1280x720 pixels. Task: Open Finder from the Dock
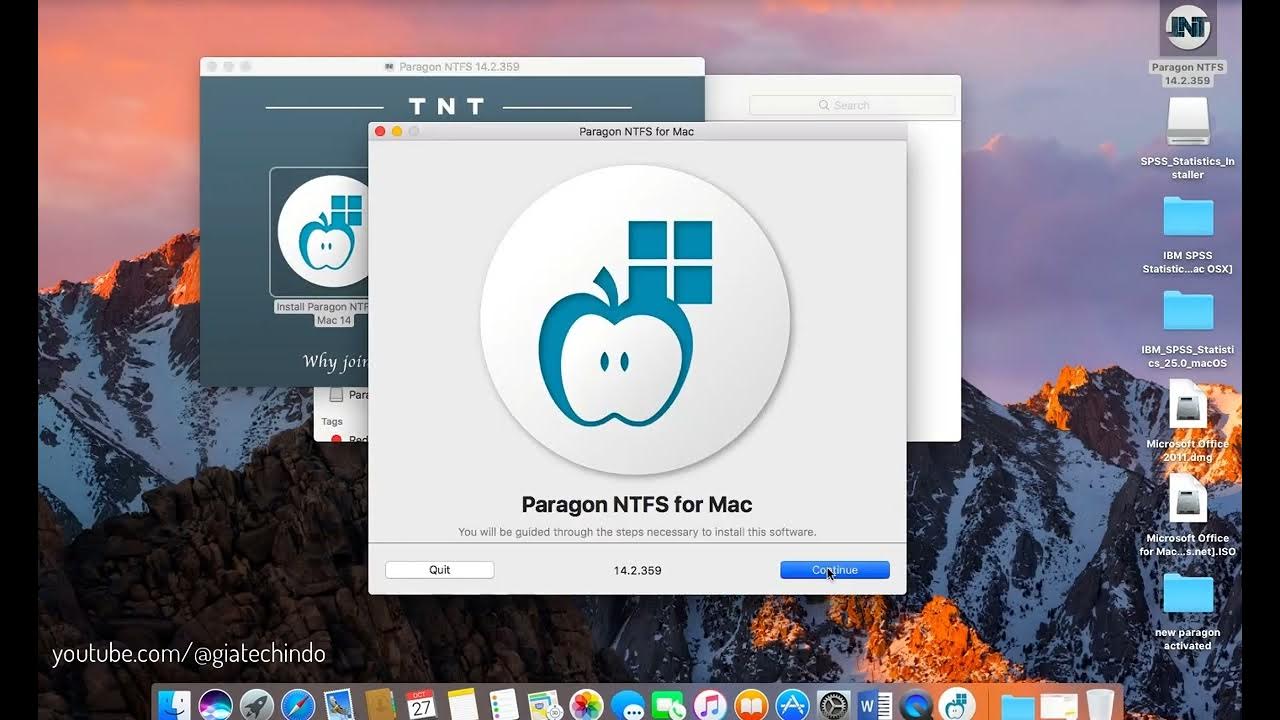coord(175,705)
